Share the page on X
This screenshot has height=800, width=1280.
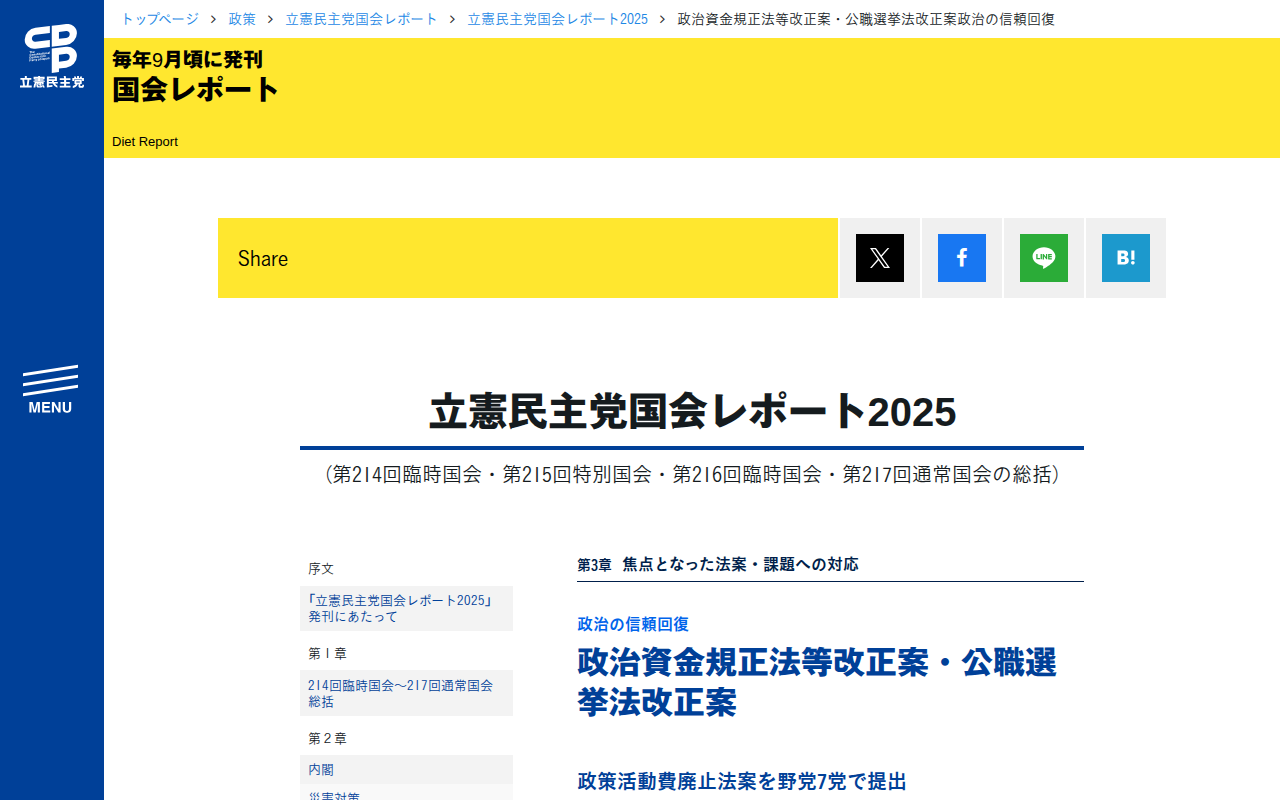click(880, 258)
